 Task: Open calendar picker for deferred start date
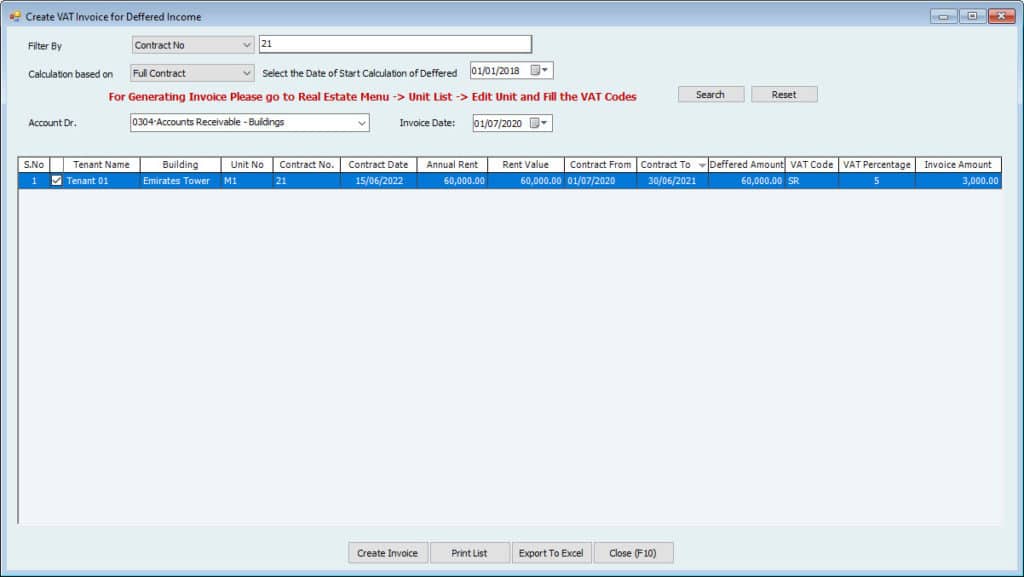coord(539,70)
